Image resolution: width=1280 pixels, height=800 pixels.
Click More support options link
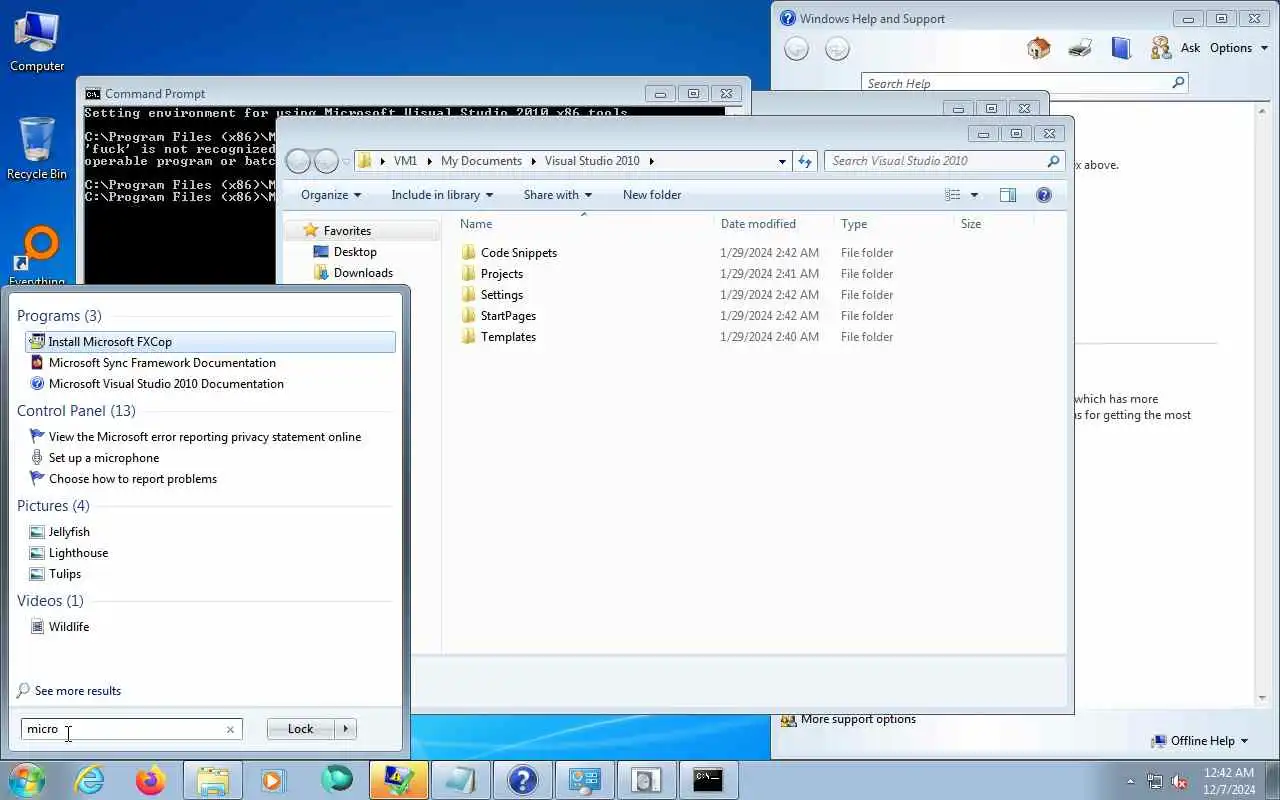(x=858, y=719)
